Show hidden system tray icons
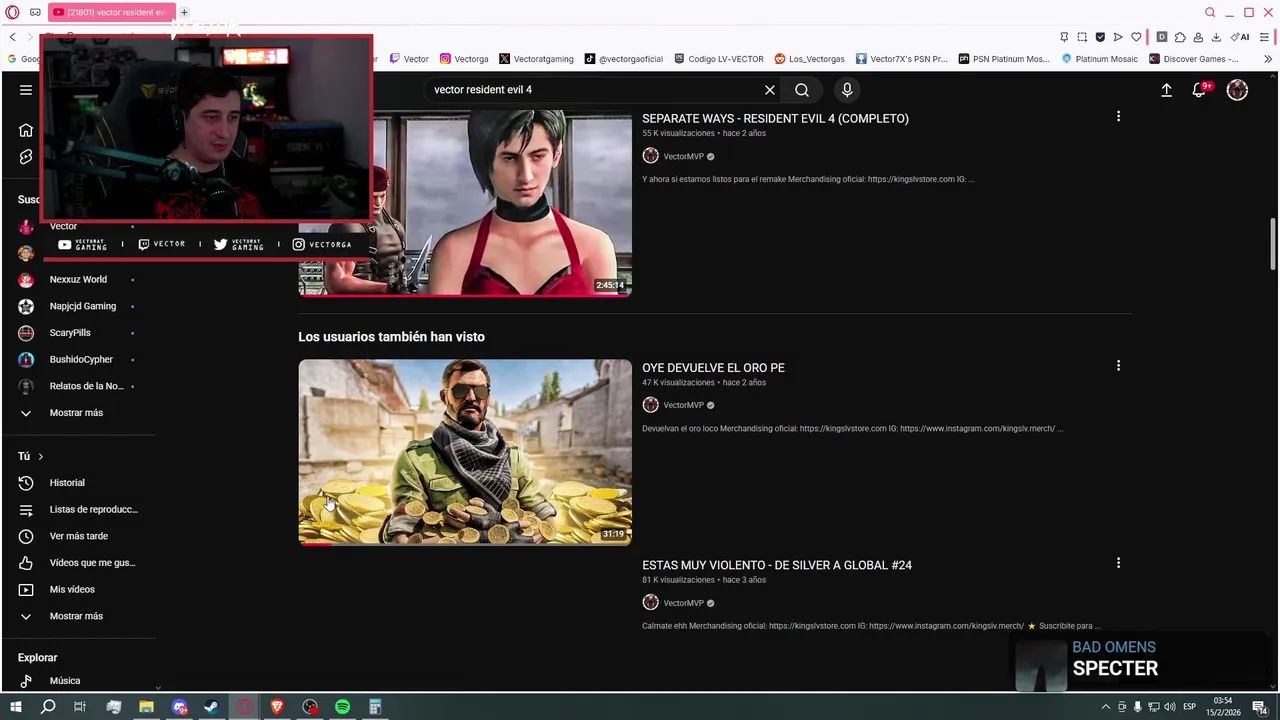Screen dimensions: 1280x720 pyautogui.click(x=1105, y=707)
